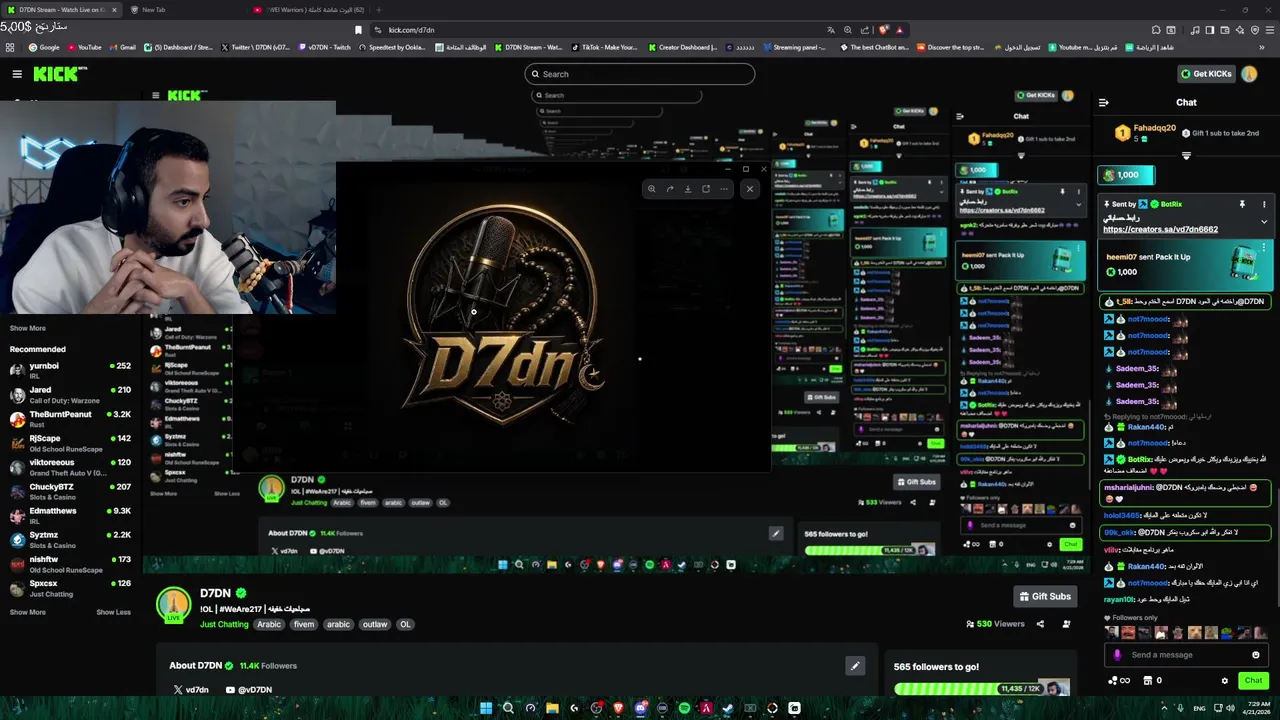Click the Kick search field
This screenshot has height=720, width=1280.
(x=640, y=74)
